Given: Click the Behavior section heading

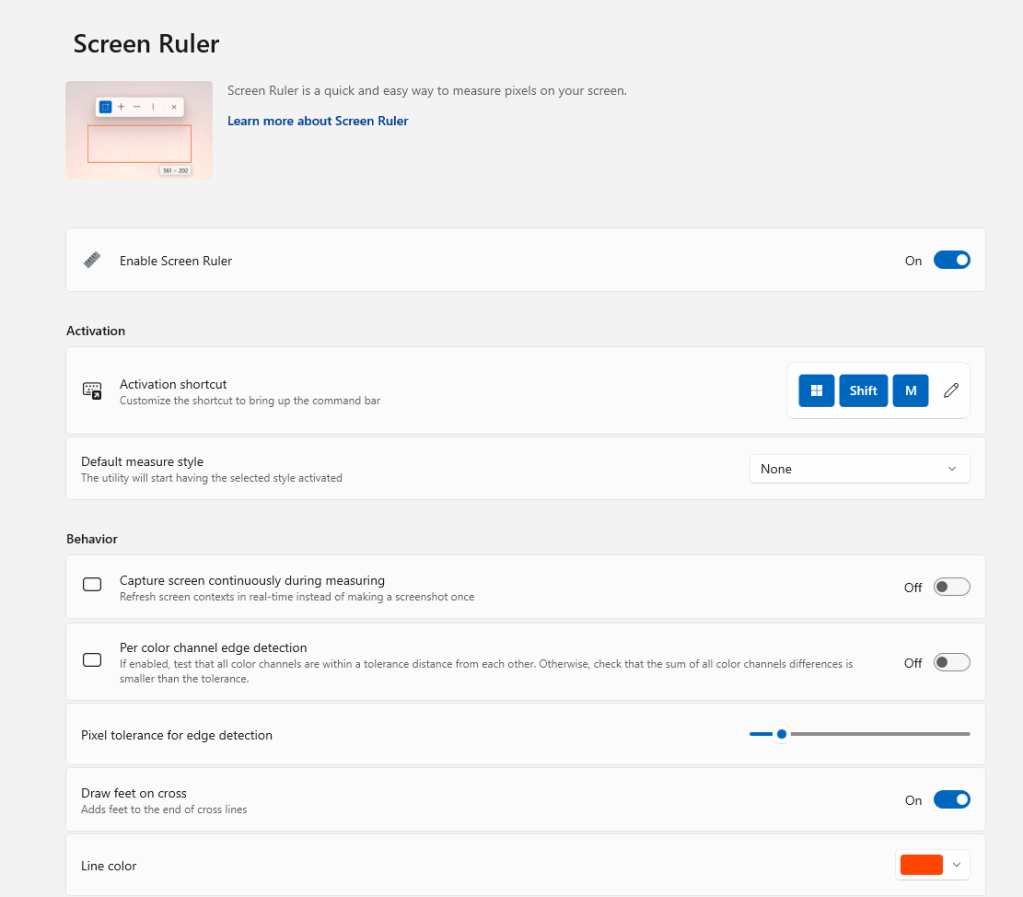Looking at the screenshot, I should (92, 539).
